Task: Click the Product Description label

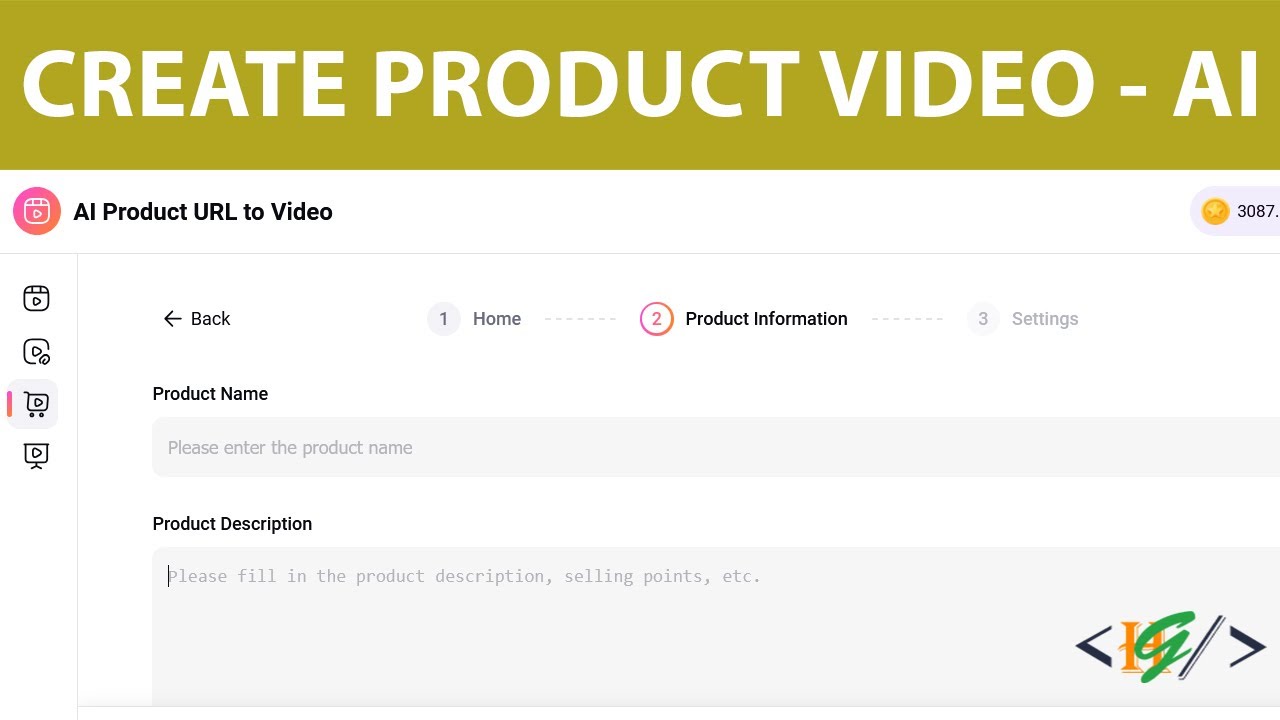Action: coord(232,524)
